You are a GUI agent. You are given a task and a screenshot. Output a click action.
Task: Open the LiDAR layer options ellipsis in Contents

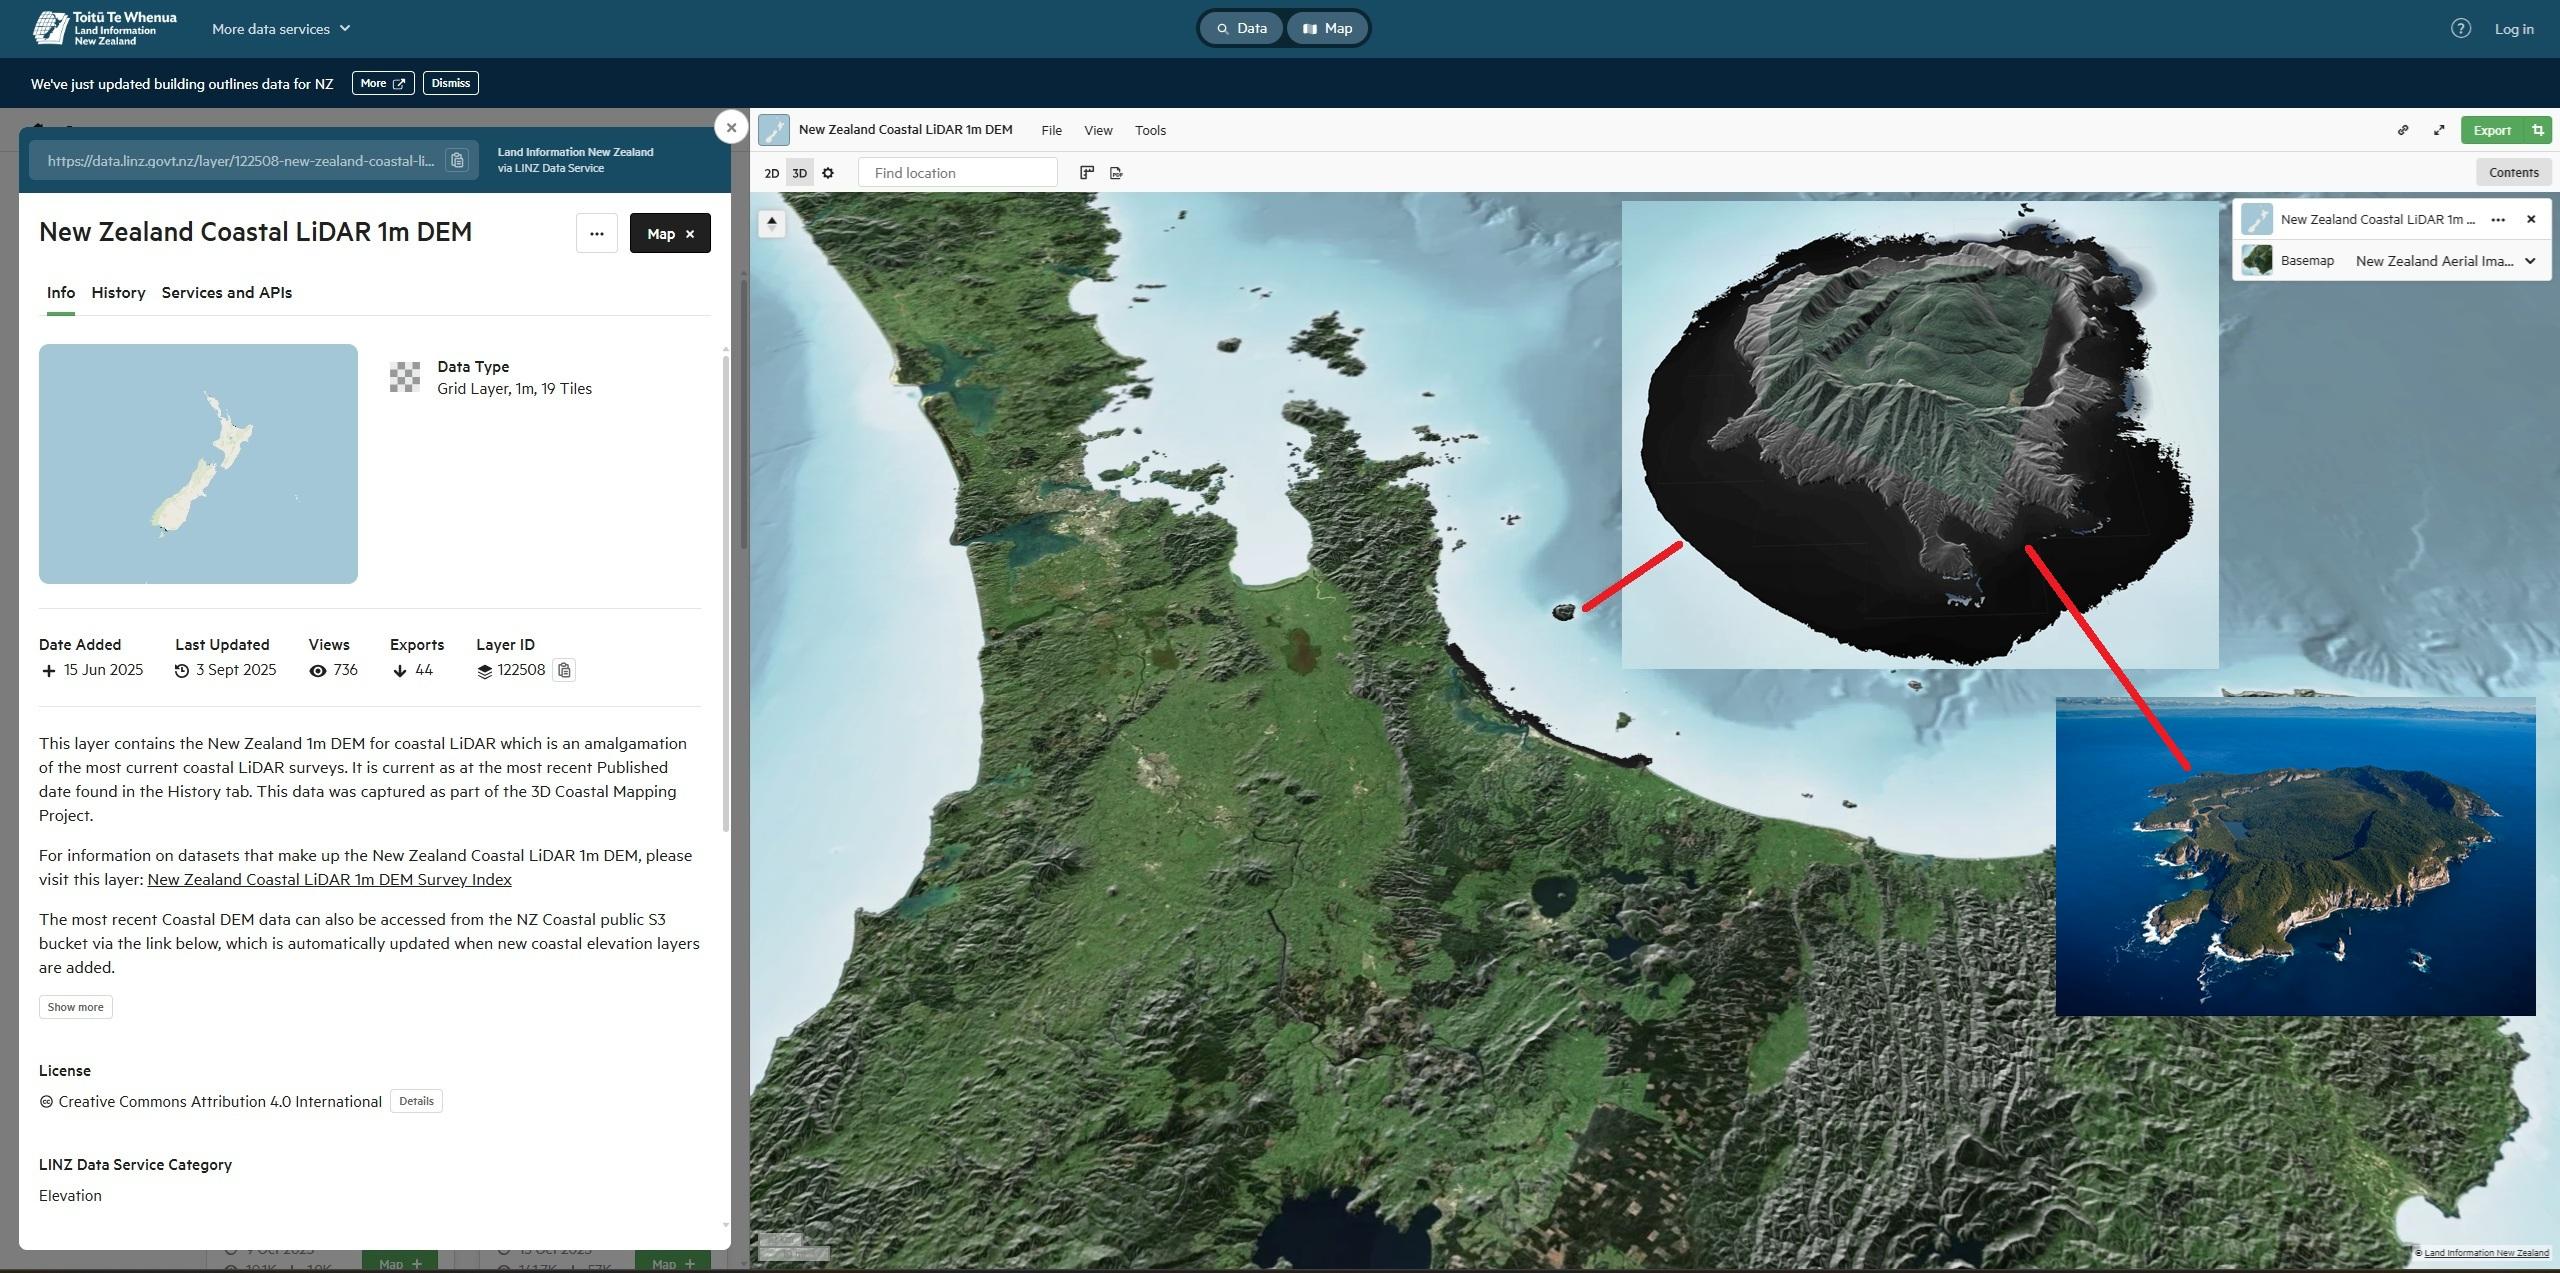coord(2498,219)
